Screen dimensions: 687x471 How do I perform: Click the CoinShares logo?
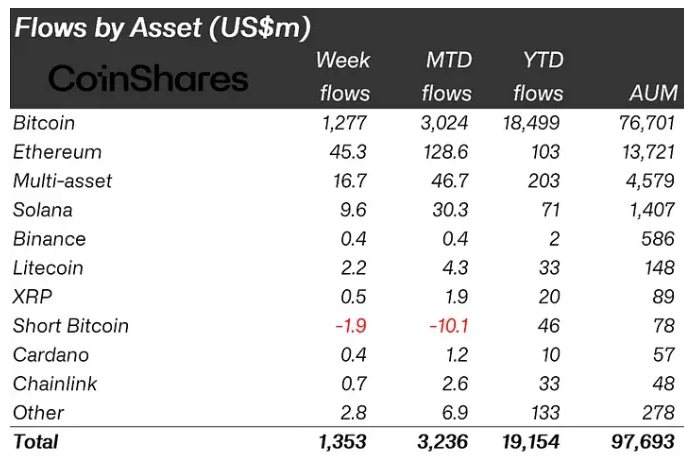[146, 79]
